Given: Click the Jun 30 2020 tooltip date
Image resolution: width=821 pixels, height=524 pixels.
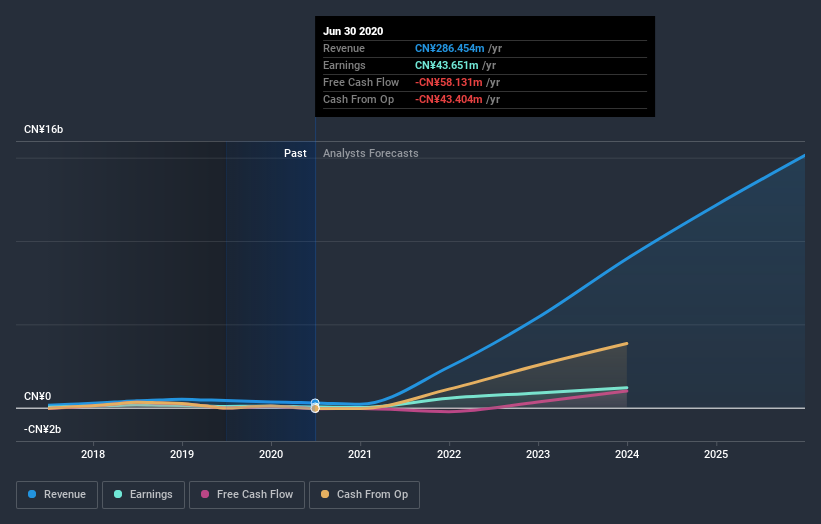Looking at the screenshot, I should pos(353,31).
